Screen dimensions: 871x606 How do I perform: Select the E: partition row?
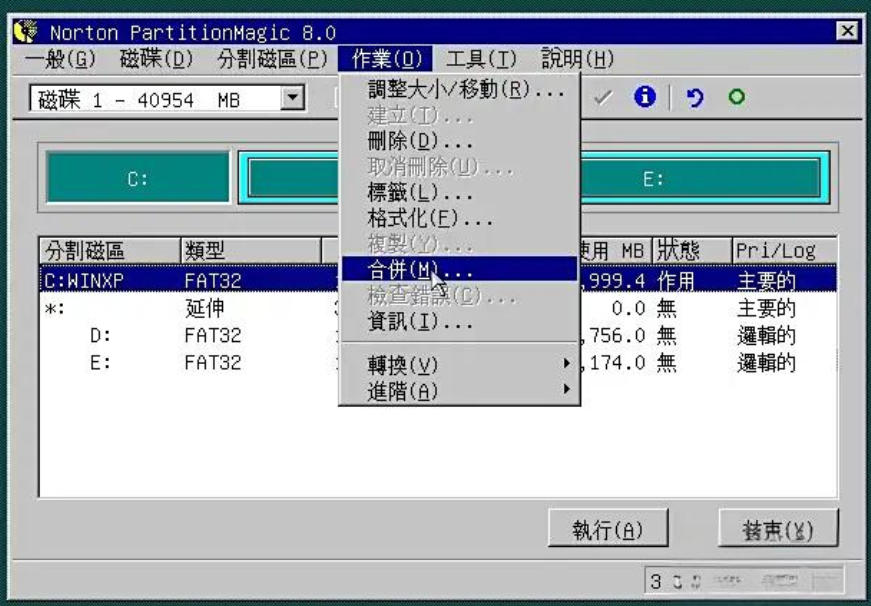[x=438, y=362]
